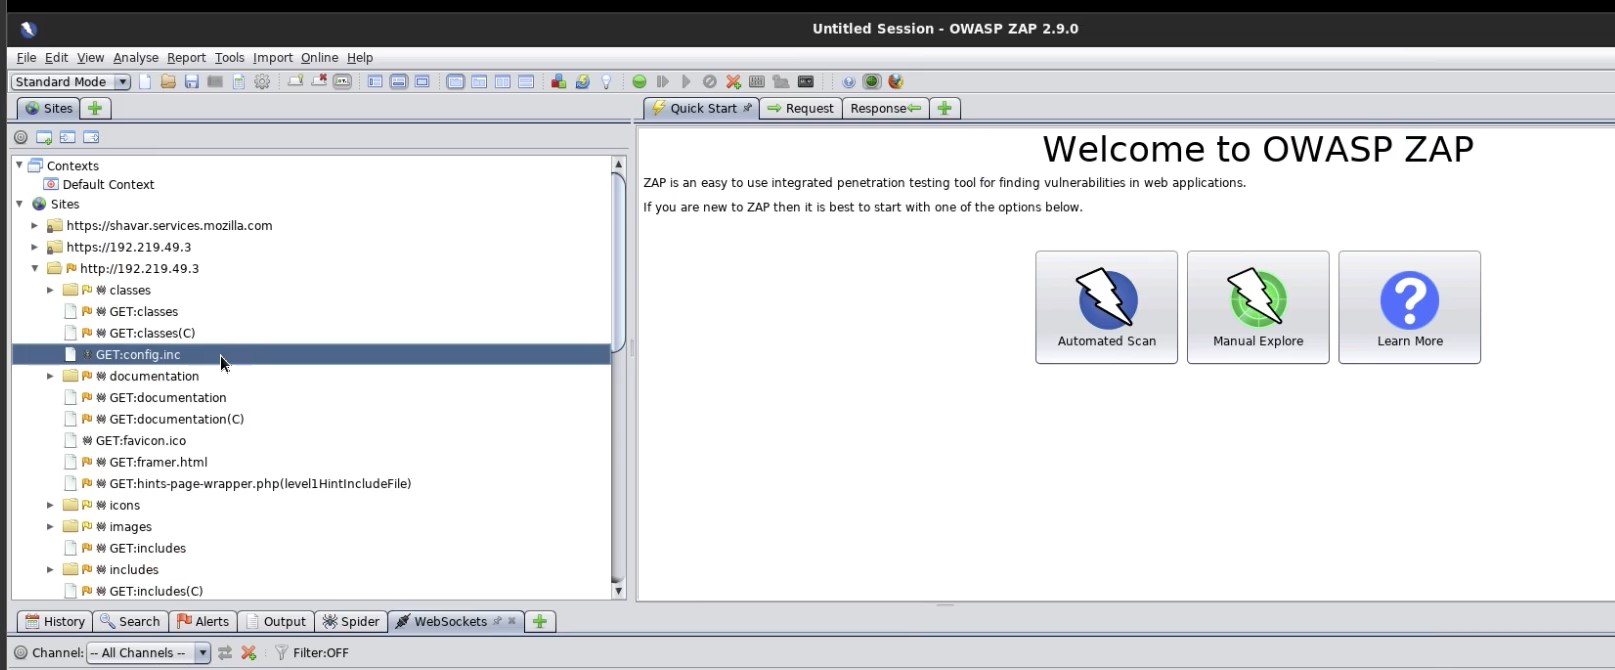Close the WebSockets tab
1615x670 pixels.
tap(512, 621)
